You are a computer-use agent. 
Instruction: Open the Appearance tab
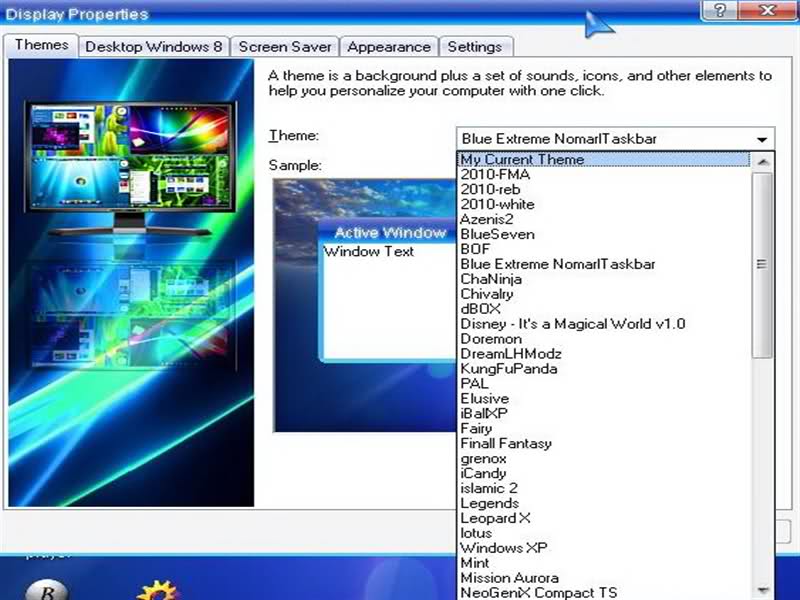[389, 47]
